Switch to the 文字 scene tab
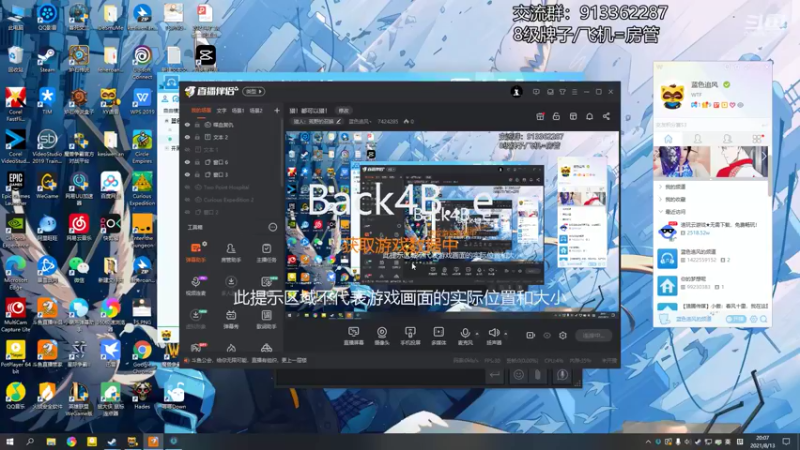The image size is (800, 450). pyautogui.click(x=221, y=111)
